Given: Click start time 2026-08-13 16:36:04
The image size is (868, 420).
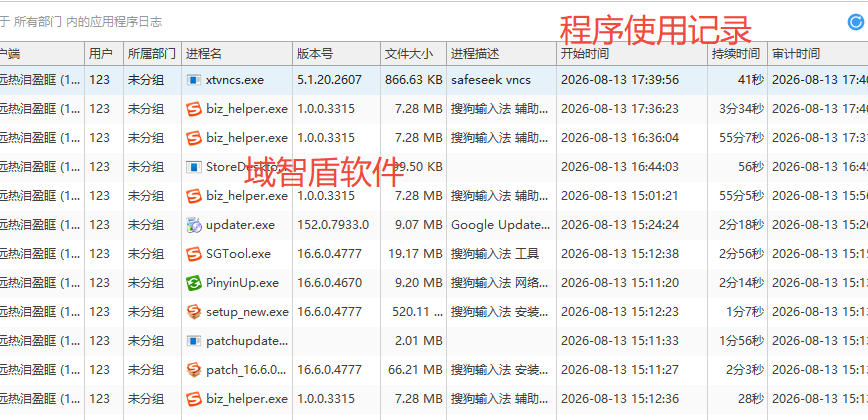Looking at the screenshot, I should click(619, 138).
